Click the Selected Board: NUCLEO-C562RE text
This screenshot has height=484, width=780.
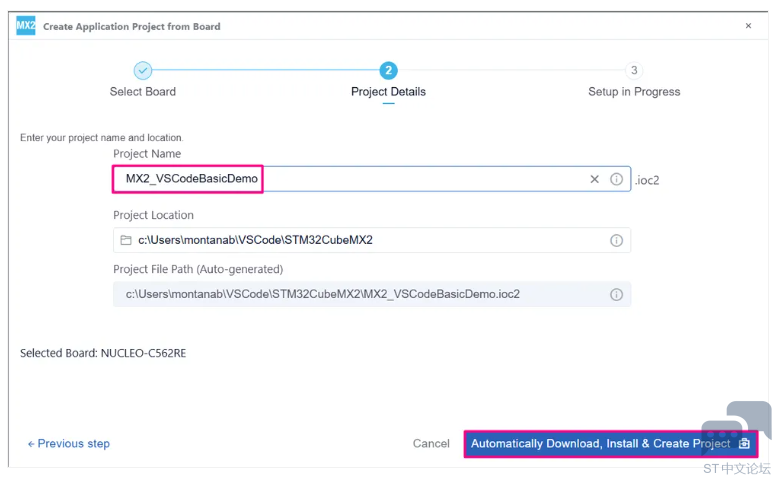(103, 354)
